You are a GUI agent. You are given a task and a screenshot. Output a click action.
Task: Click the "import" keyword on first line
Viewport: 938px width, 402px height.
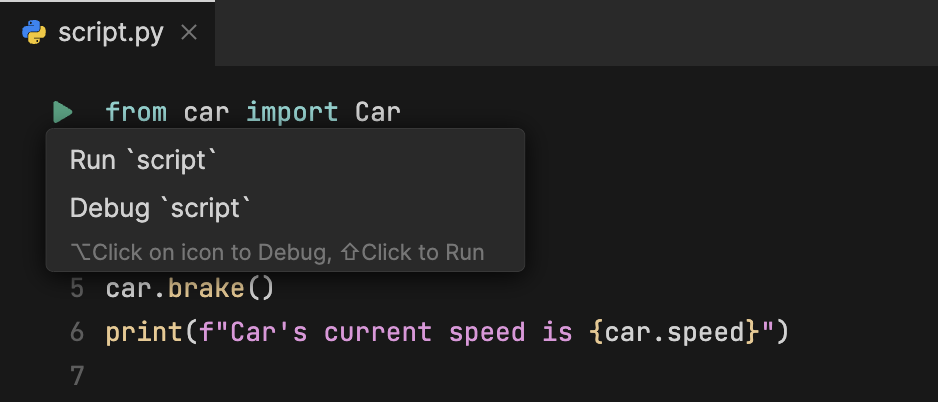291,111
